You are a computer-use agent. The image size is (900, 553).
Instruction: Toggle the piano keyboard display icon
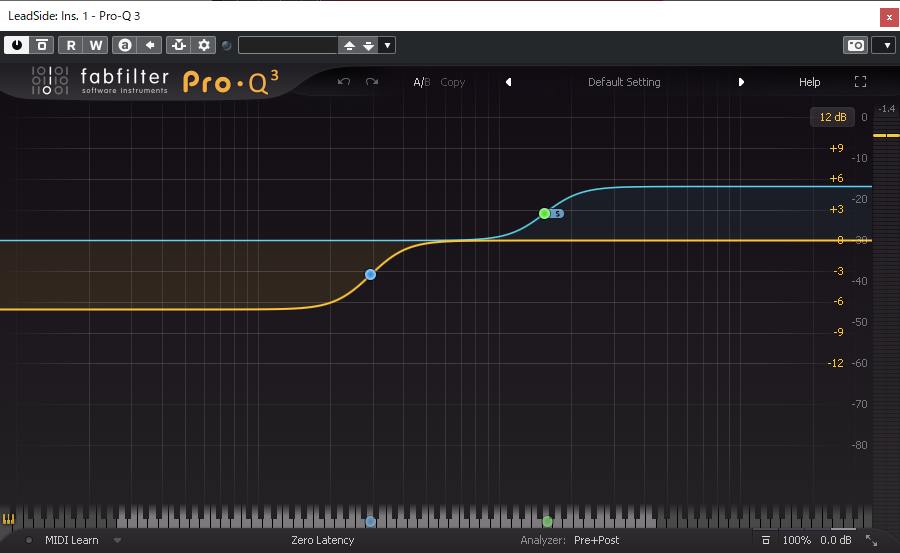tap(8, 519)
